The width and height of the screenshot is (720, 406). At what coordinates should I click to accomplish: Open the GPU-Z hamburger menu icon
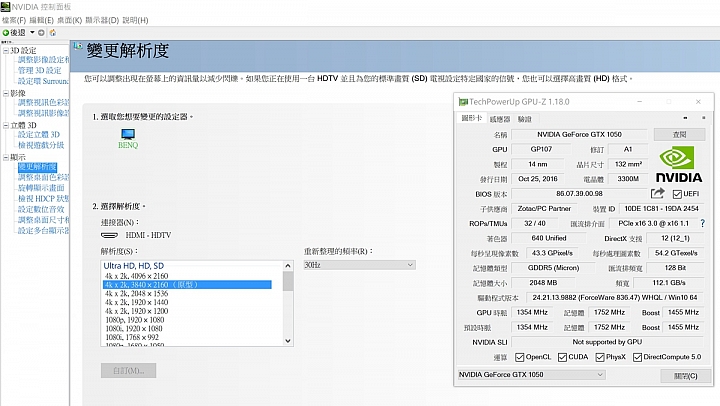coord(703,118)
